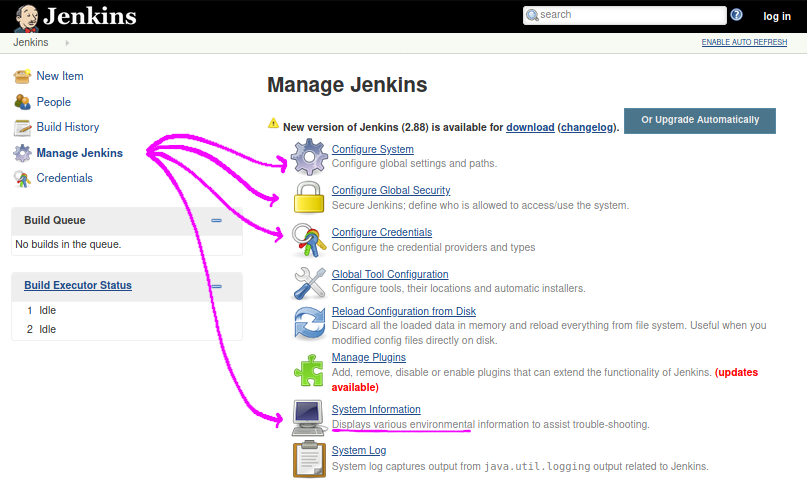807x481 pixels.
Task: Click the Configure Global Security padlock icon
Action: (309, 197)
